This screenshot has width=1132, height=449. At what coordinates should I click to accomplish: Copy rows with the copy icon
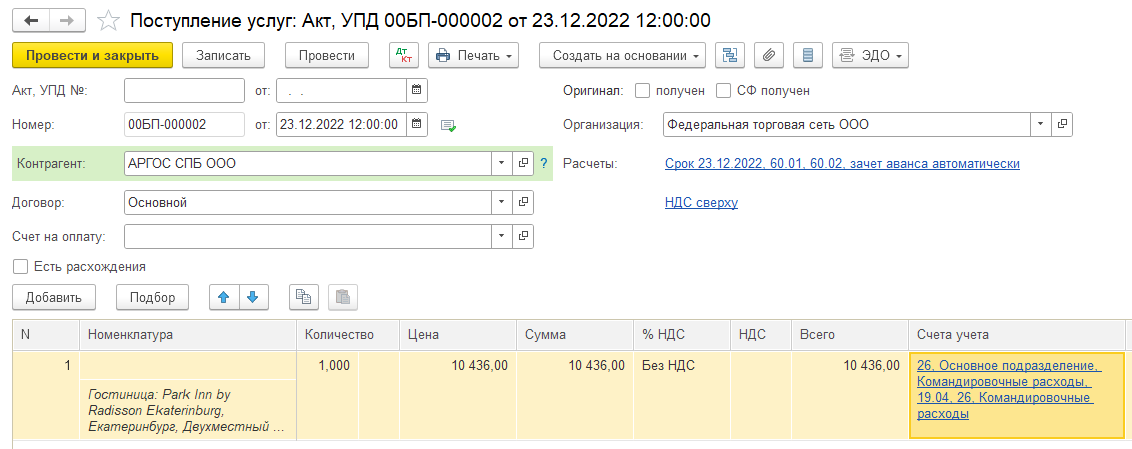[304, 297]
